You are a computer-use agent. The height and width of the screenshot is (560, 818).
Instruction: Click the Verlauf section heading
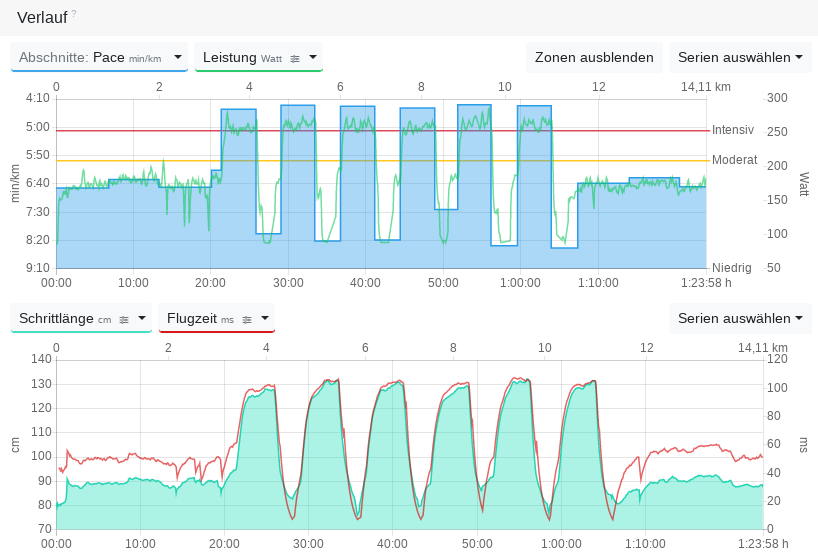(x=42, y=17)
